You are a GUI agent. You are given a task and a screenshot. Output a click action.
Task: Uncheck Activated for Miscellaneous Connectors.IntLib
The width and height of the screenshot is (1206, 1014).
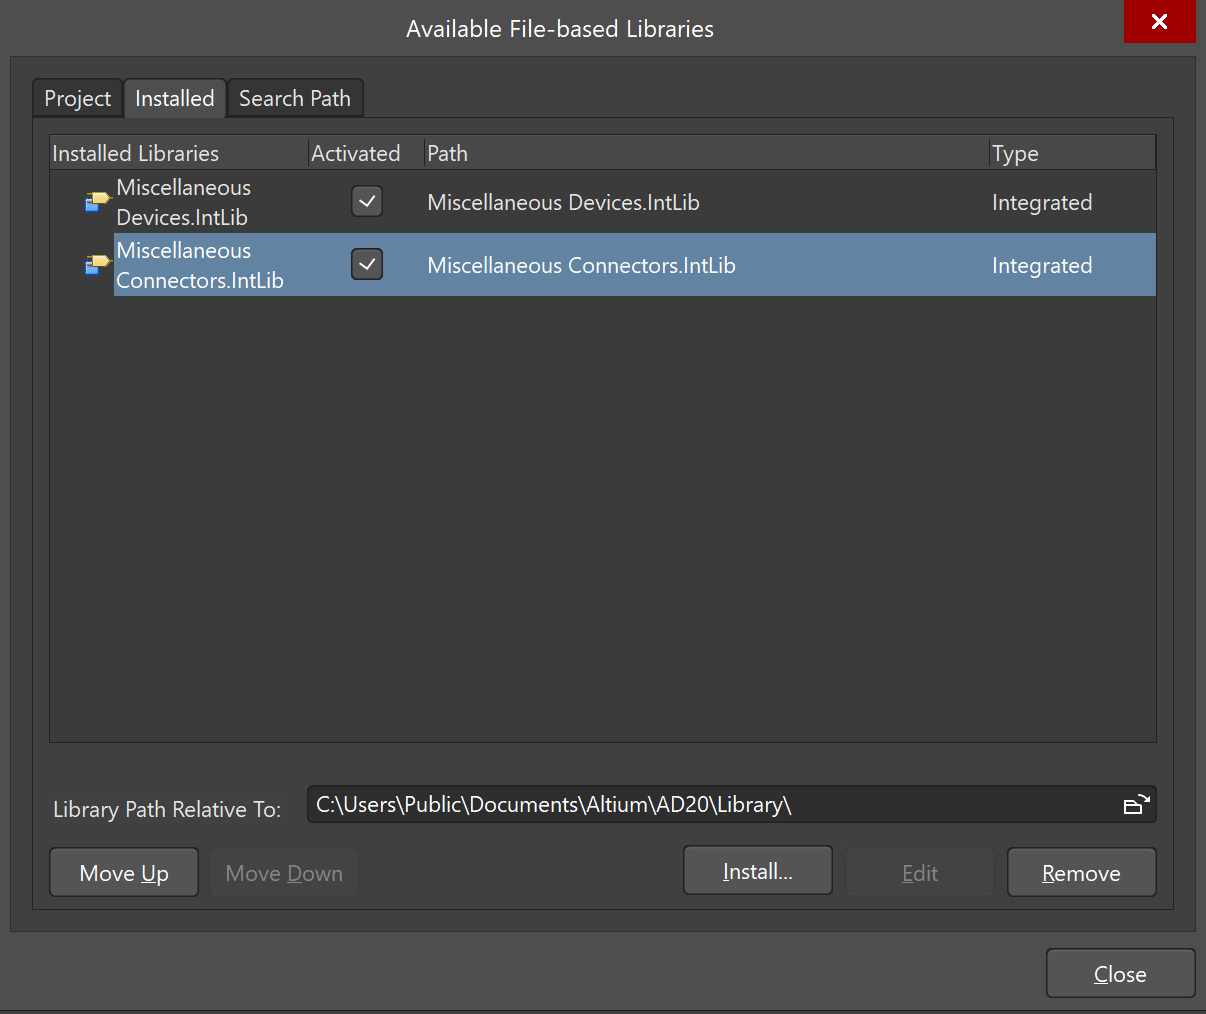point(367,265)
